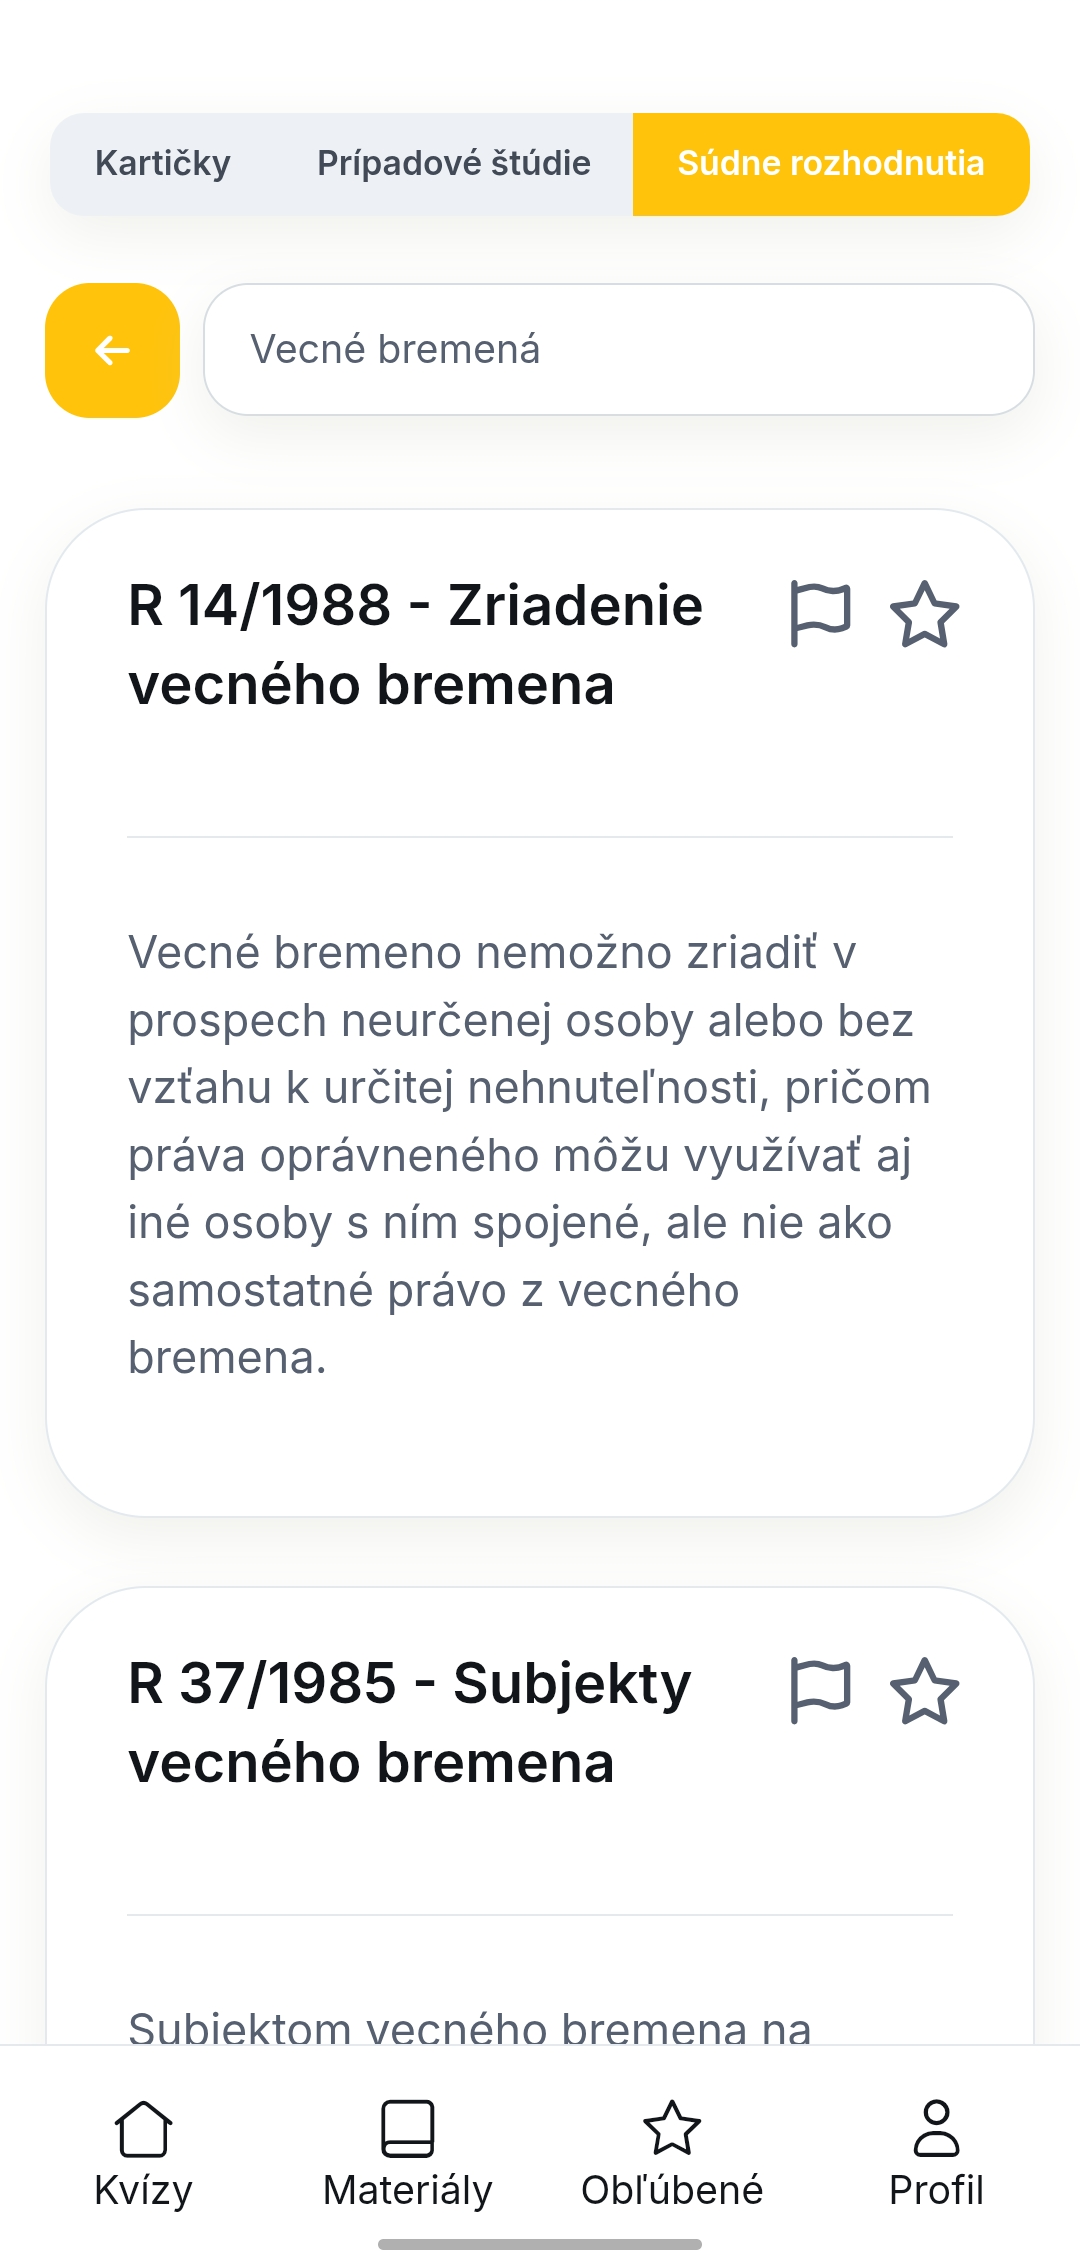Select the Súdne rozhodnutia tab
The height and width of the screenshot is (2265, 1080).
pos(830,164)
